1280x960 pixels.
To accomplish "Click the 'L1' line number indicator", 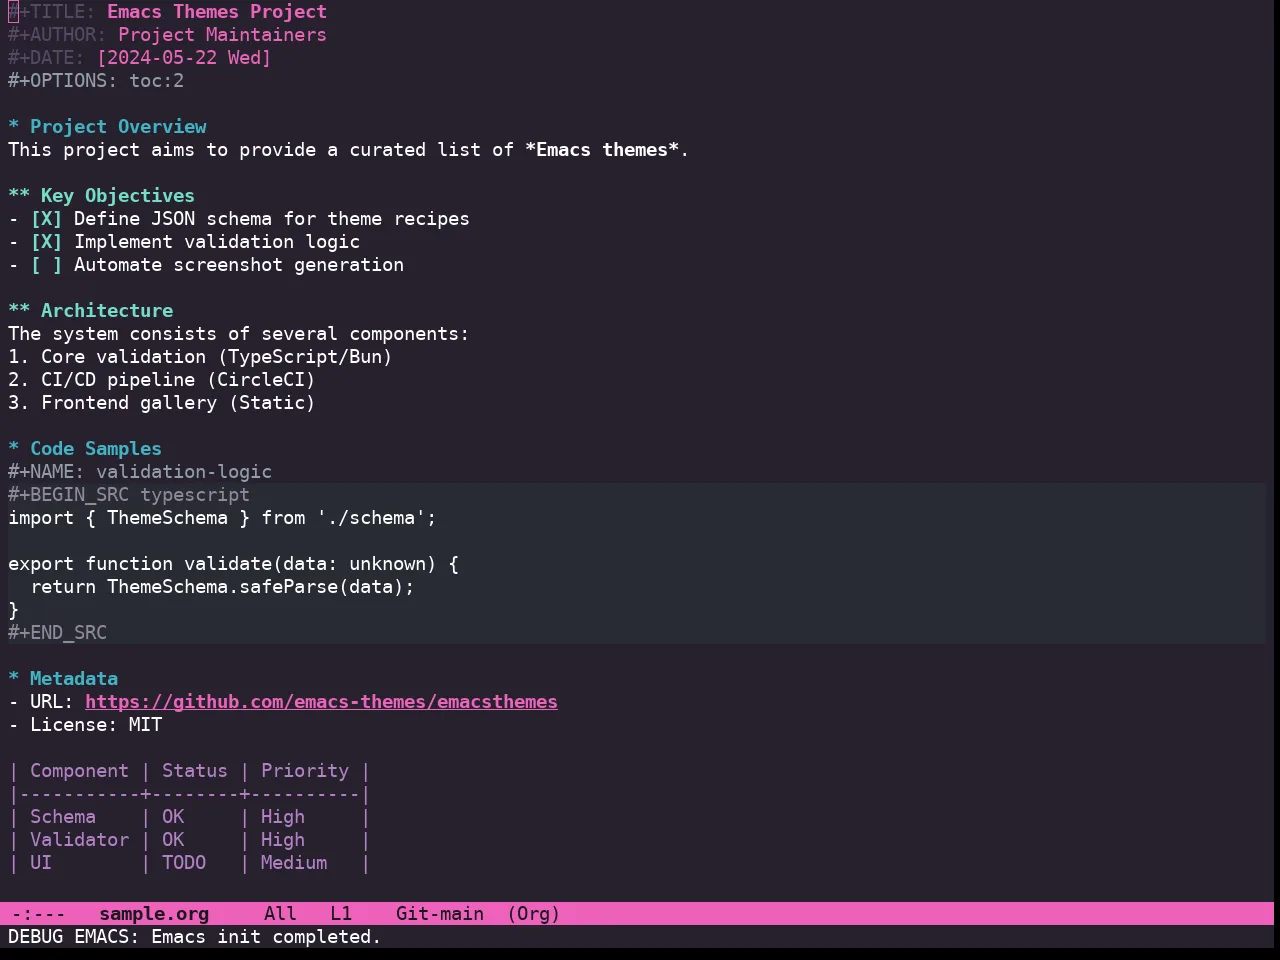I will [341, 914].
